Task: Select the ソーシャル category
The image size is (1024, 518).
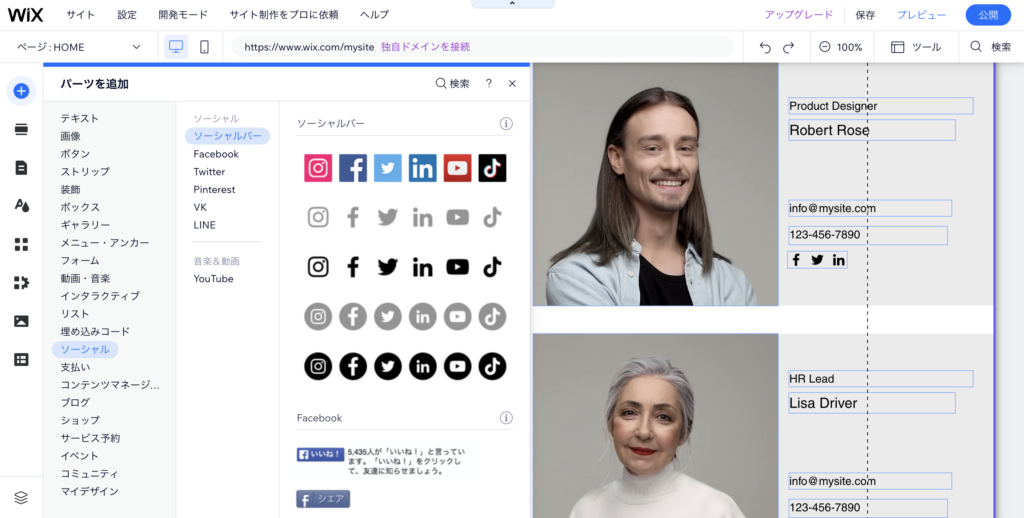Action: pos(85,349)
